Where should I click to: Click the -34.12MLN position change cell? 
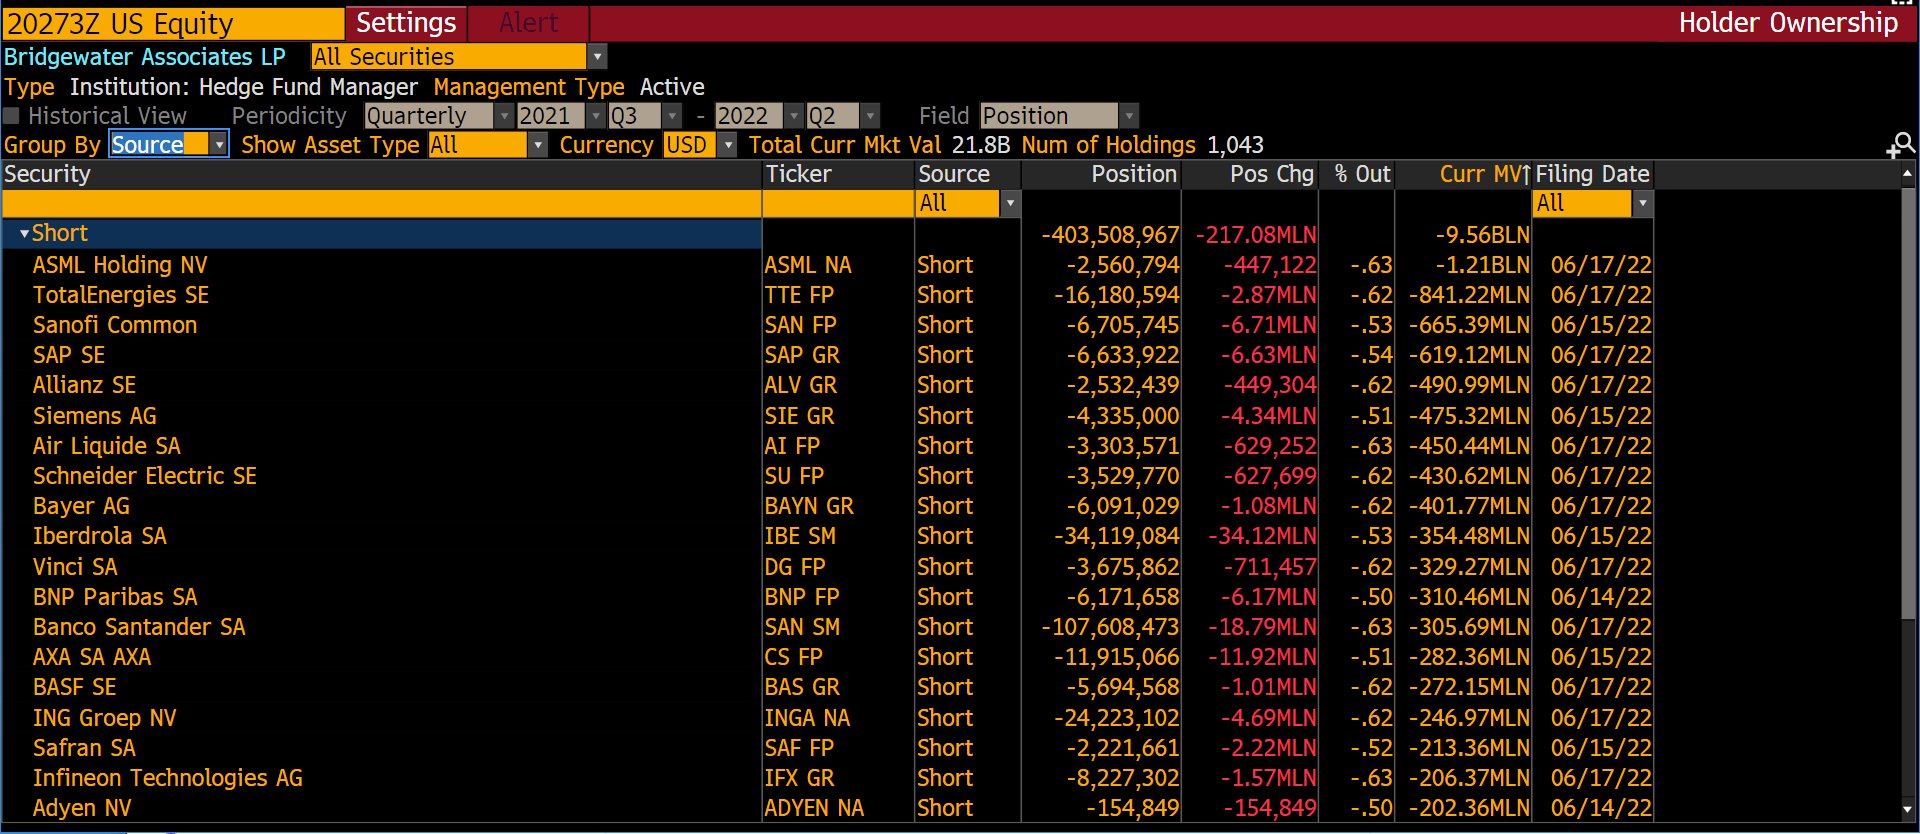pyautogui.click(x=1262, y=536)
